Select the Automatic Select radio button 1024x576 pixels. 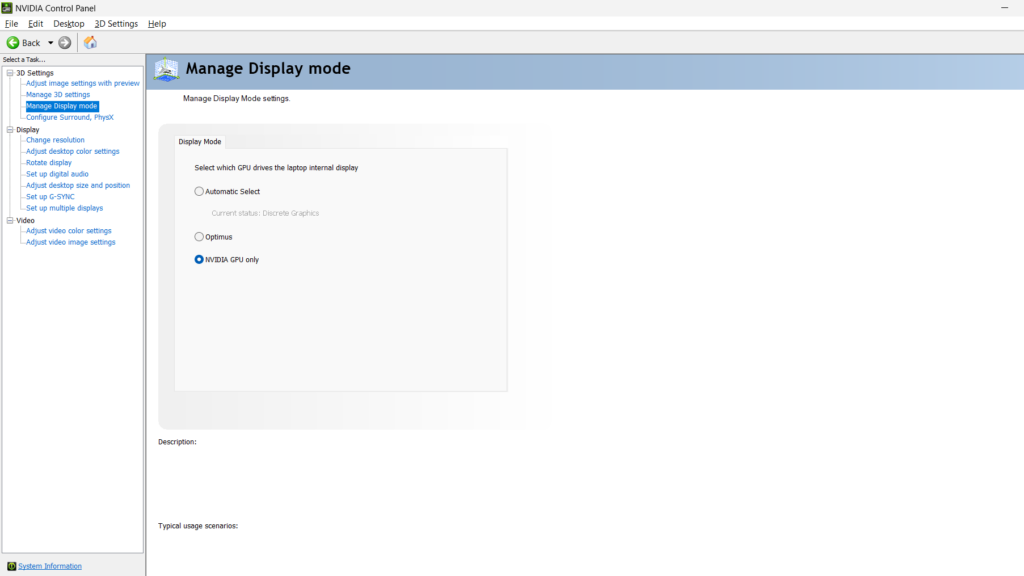pyautogui.click(x=198, y=190)
